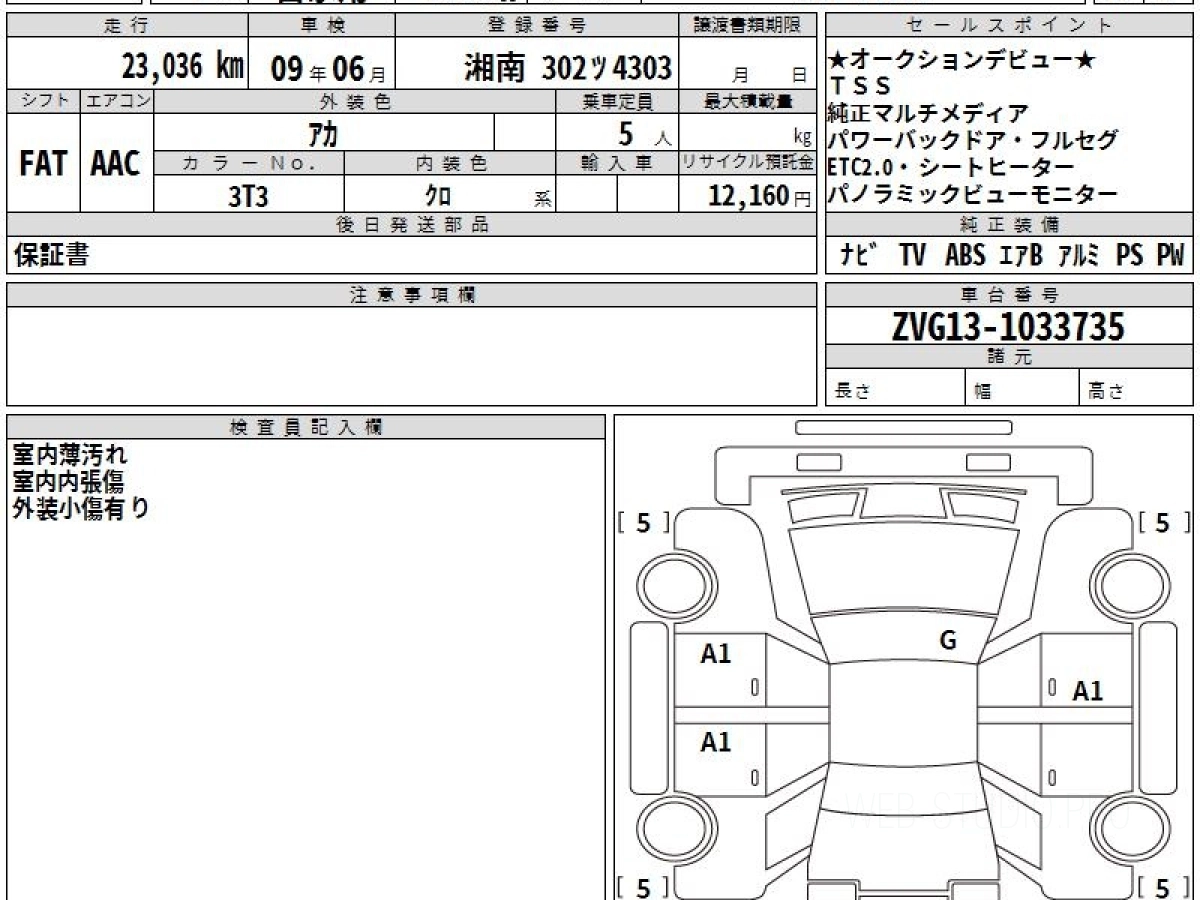Select the mileage value 23,036 km
The width and height of the screenshot is (1200, 900).
pyautogui.click(x=183, y=67)
